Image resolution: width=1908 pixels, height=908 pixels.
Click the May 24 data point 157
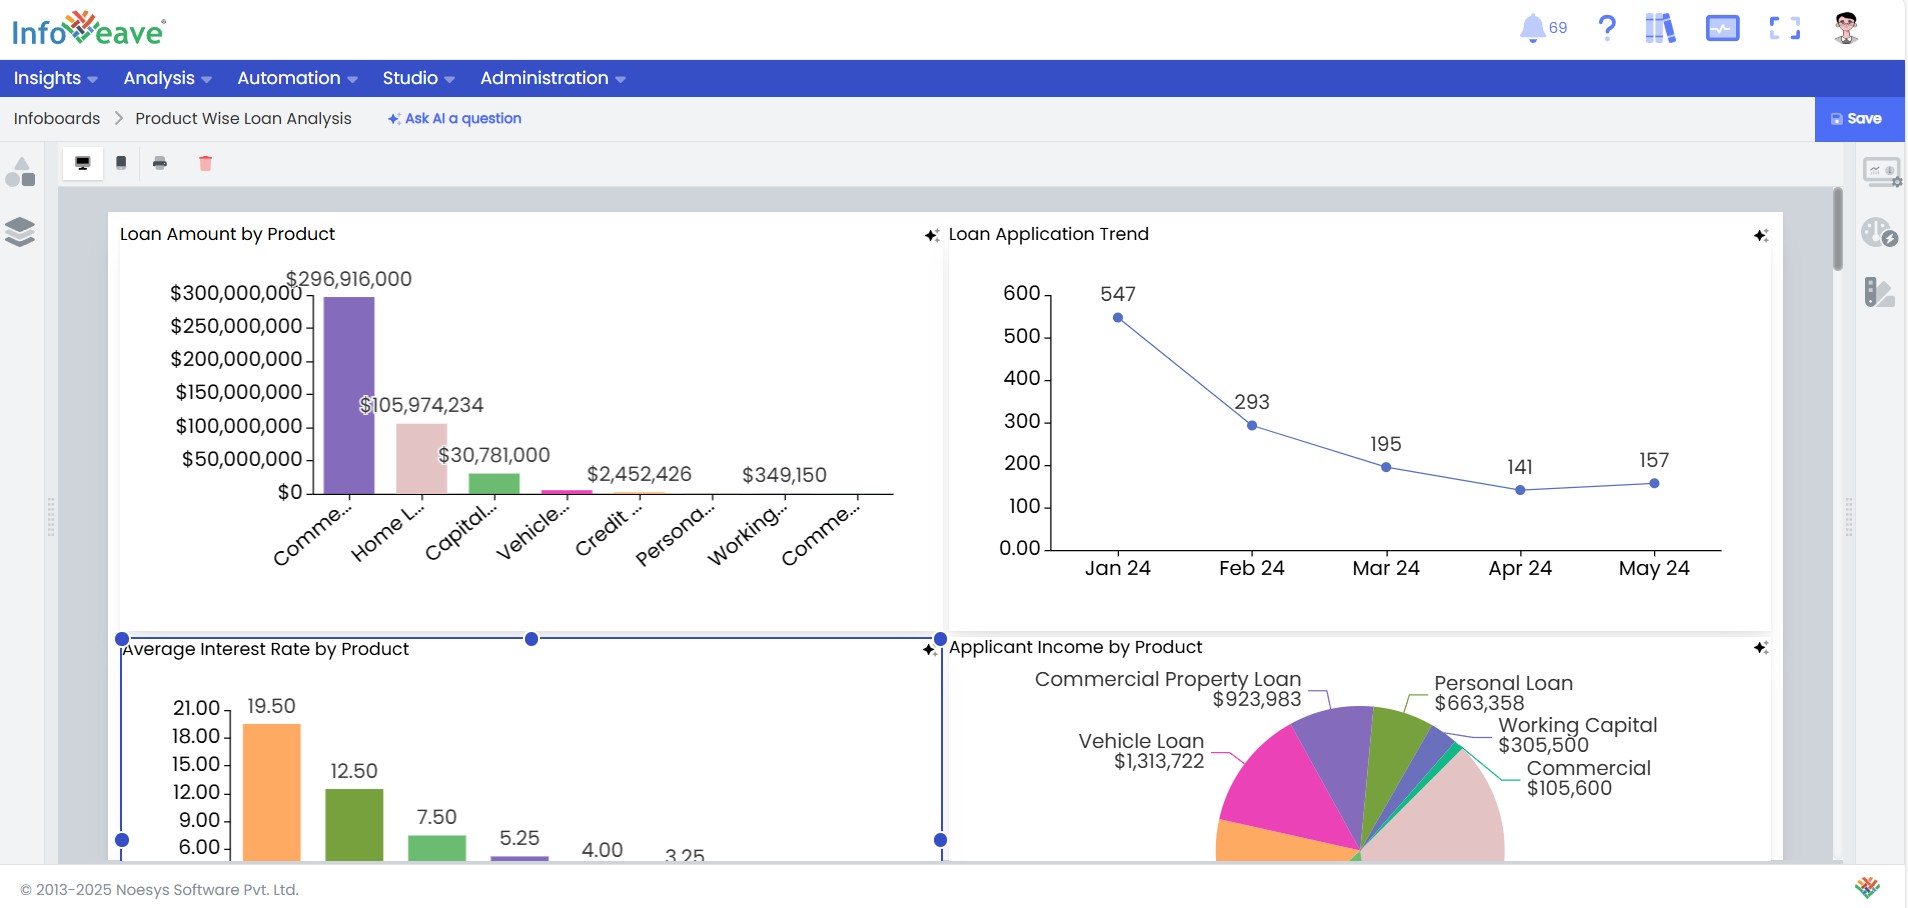[x=1654, y=483]
